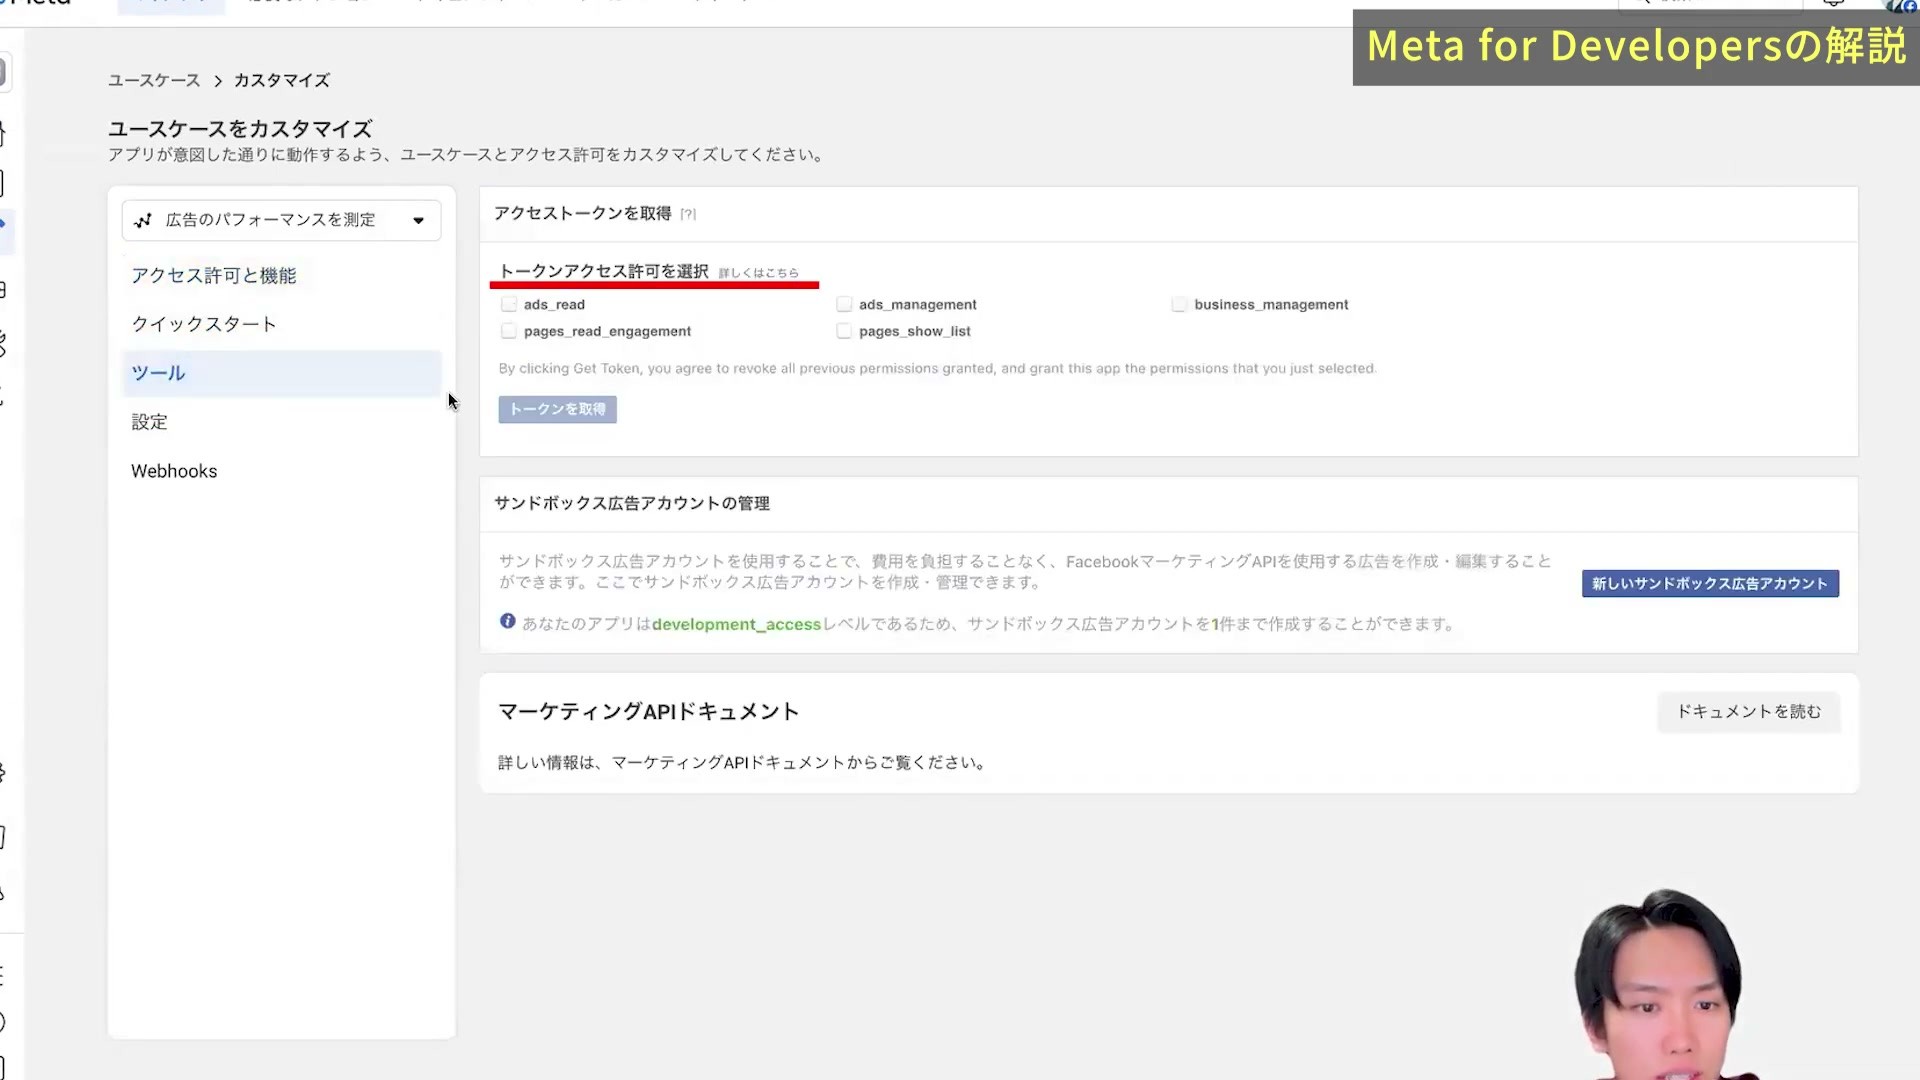The width and height of the screenshot is (1920, 1080).
Task: Click the chart icon in the use case selector
Action: [x=143, y=220]
